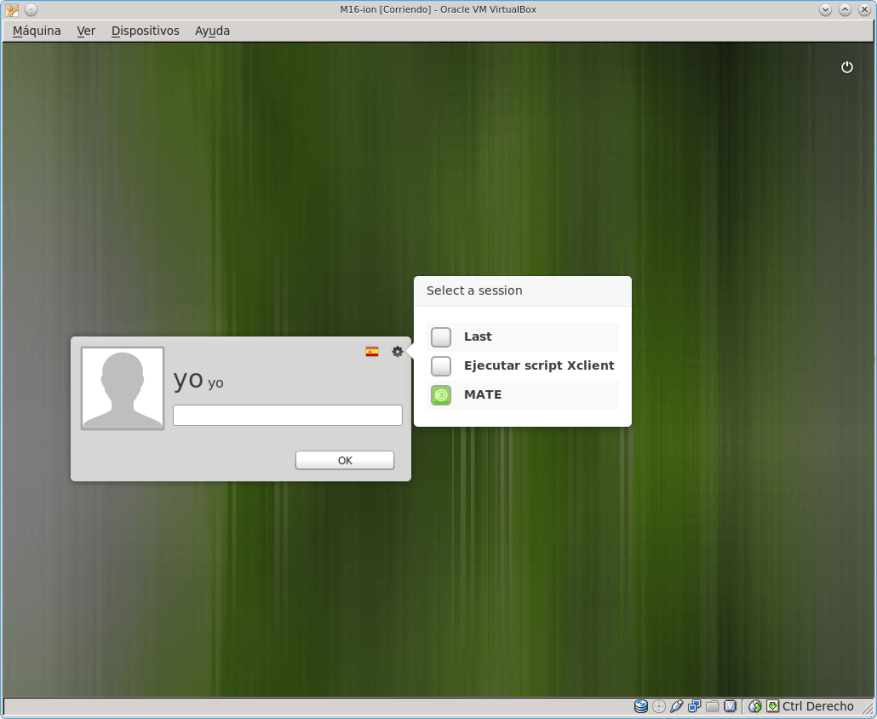Click the yo user avatar picture
This screenshot has width=877, height=719.
pos(123,389)
